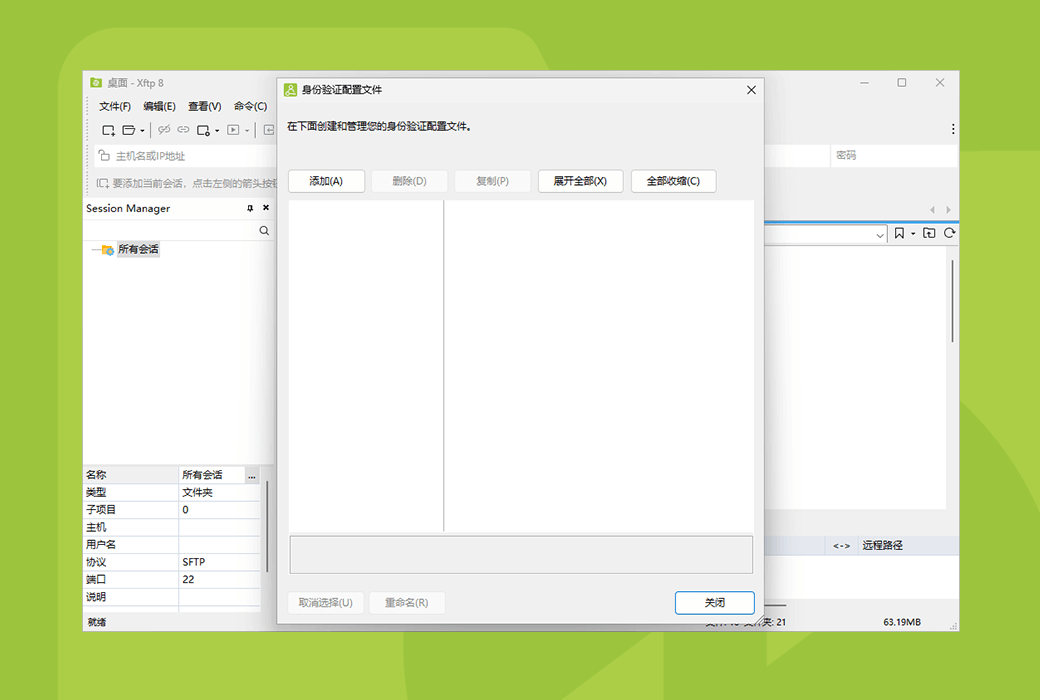Click the 添加(A) button in the dialog
The height and width of the screenshot is (700, 1040).
coord(326,181)
